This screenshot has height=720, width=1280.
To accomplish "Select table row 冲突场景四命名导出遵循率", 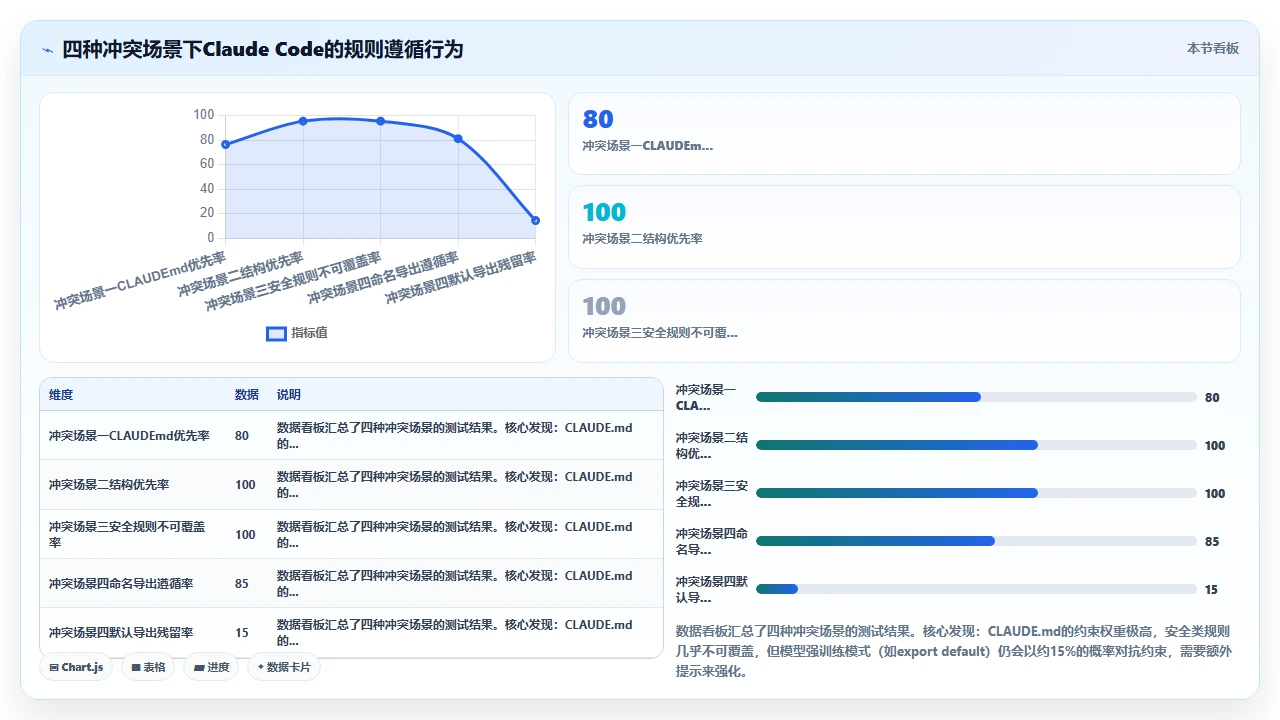I will [x=351, y=583].
